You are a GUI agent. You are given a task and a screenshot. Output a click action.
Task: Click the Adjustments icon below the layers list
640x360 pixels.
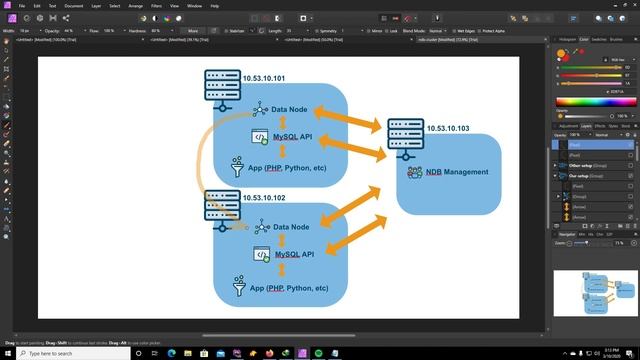pyautogui.click(x=592, y=226)
